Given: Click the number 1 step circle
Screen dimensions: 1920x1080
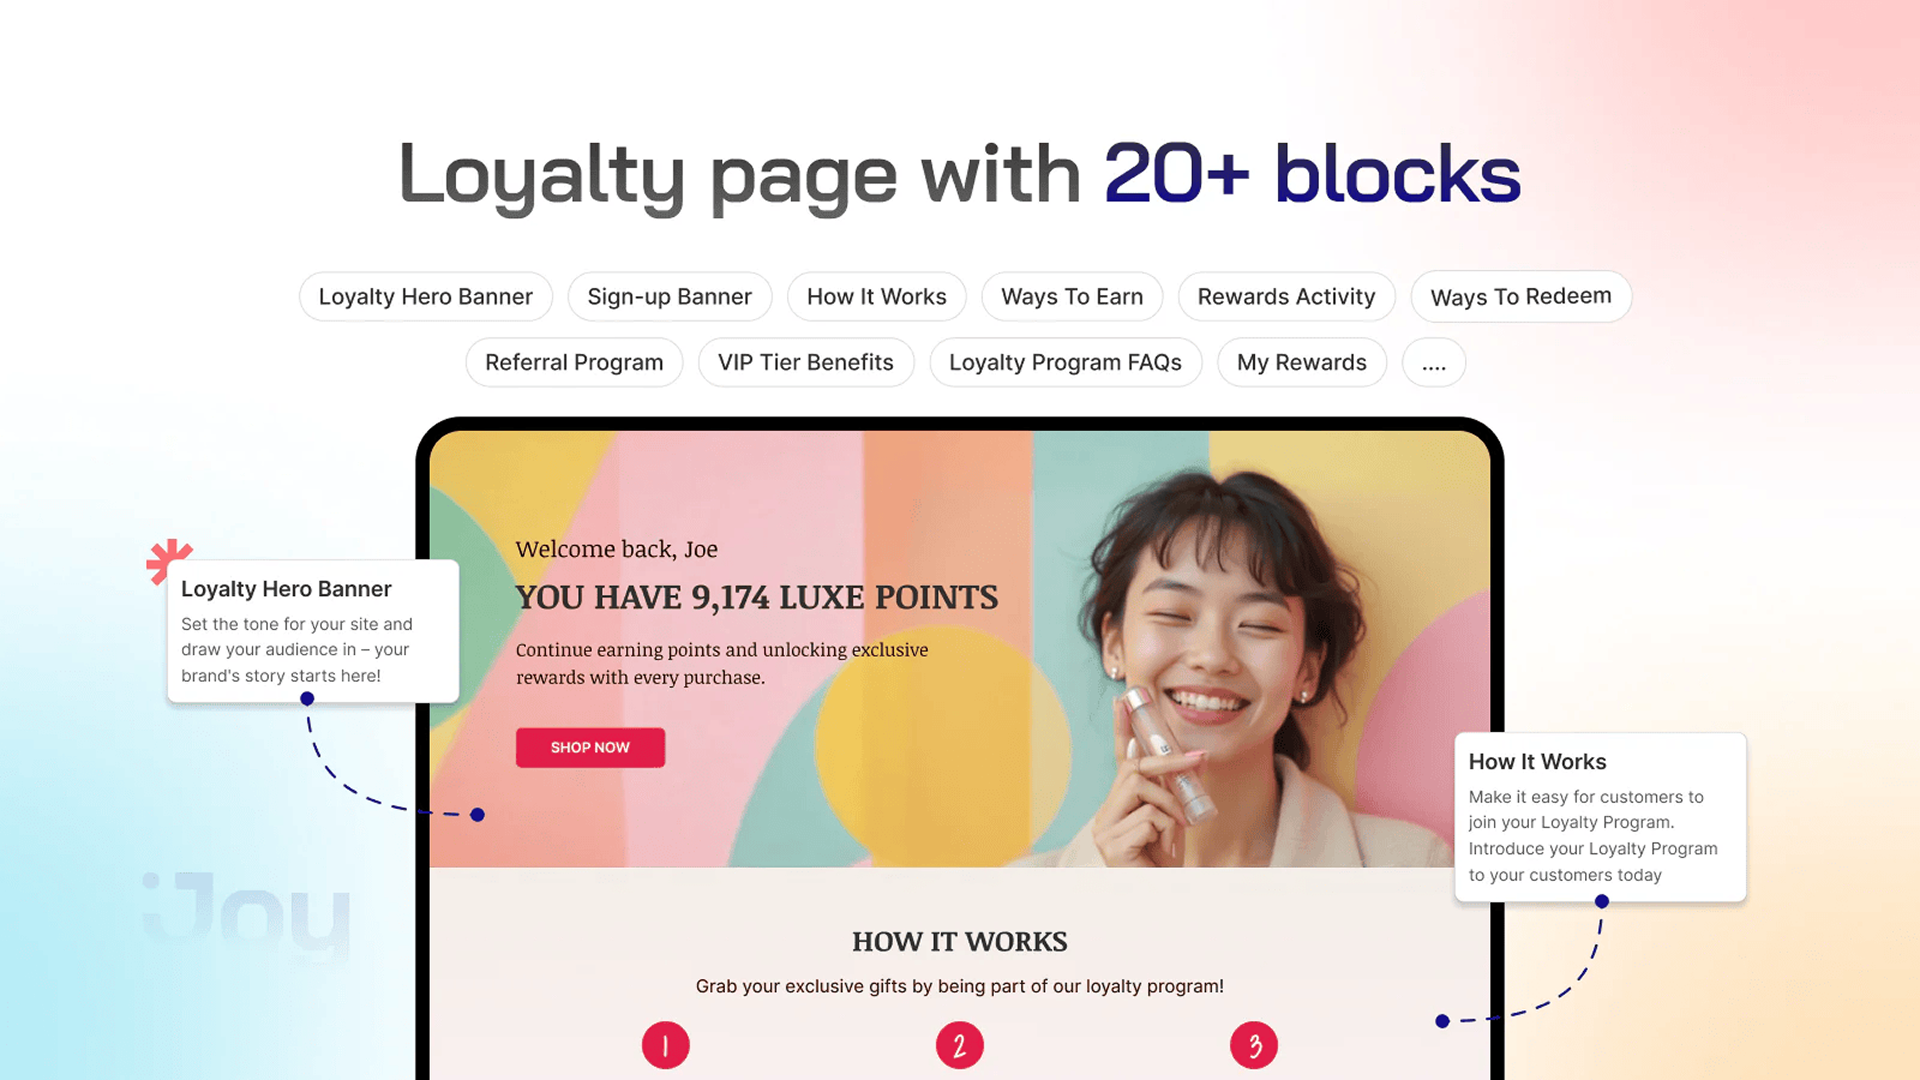Looking at the screenshot, I should point(666,1045).
